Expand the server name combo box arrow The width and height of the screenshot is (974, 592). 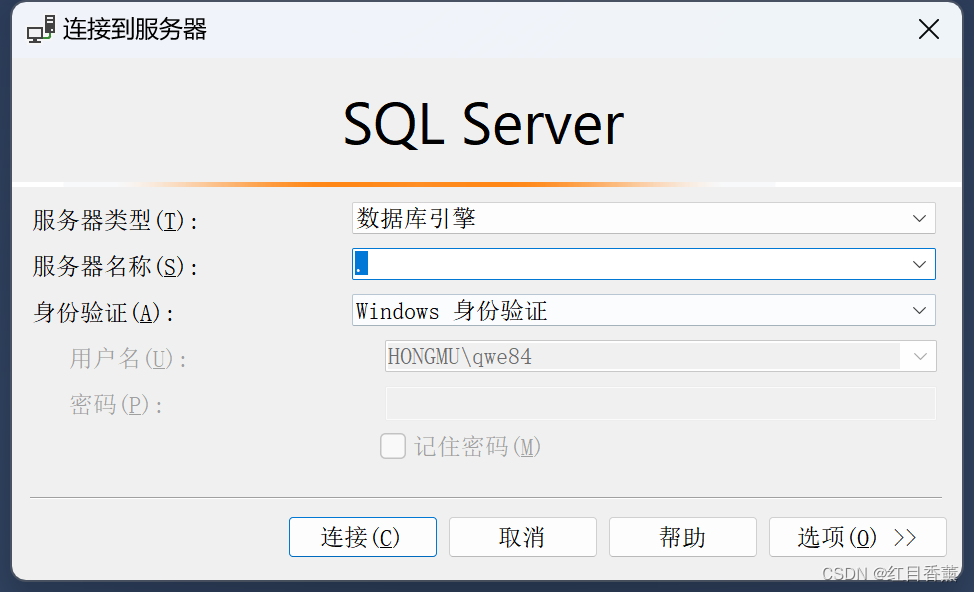coord(919,264)
